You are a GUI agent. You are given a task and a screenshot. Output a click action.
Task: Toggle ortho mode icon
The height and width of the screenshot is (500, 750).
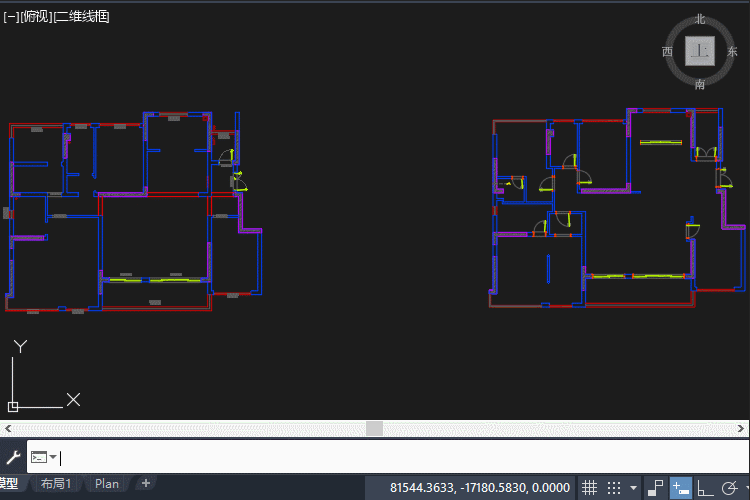click(x=705, y=488)
